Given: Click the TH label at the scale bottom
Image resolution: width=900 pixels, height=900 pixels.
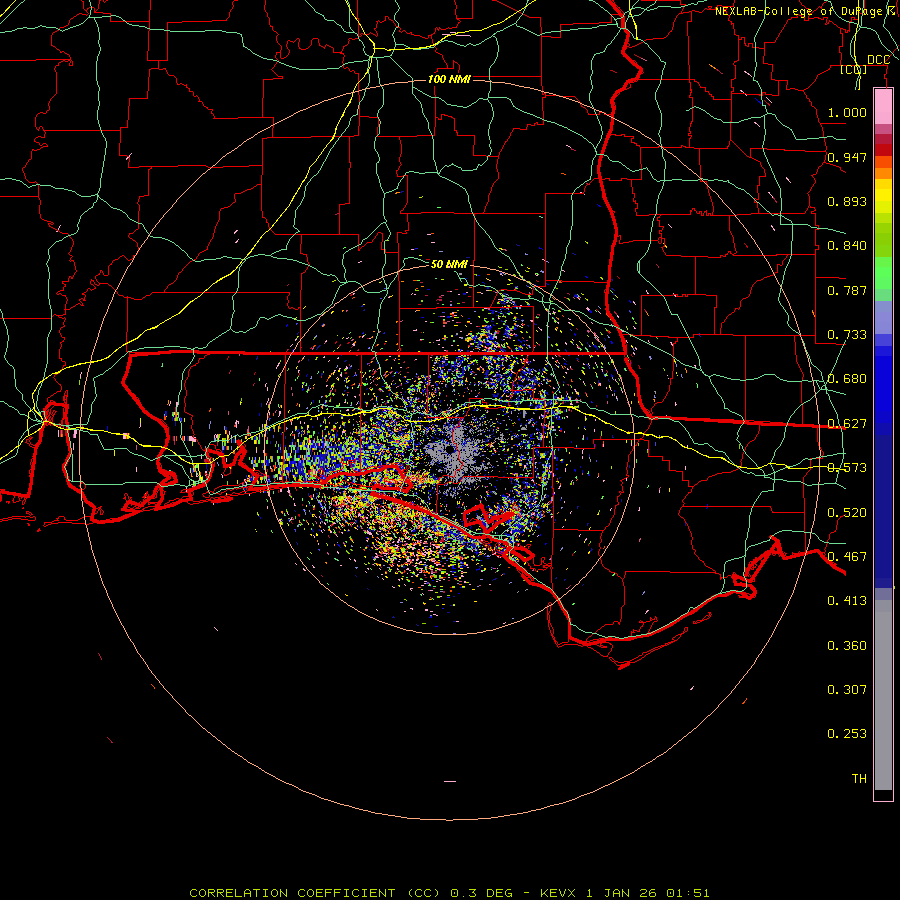Looking at the screenshot, I should click(859, 779).
